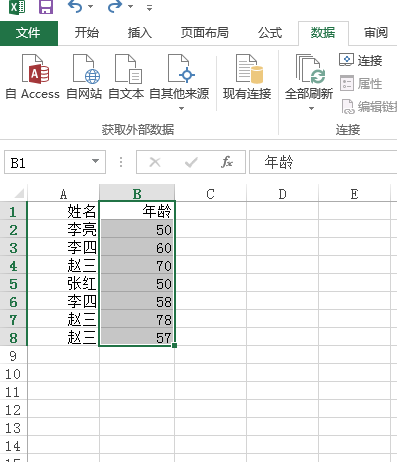Cancel formula entry with X icon
This screenshot has width=397, height=462.
click(155, 162)
